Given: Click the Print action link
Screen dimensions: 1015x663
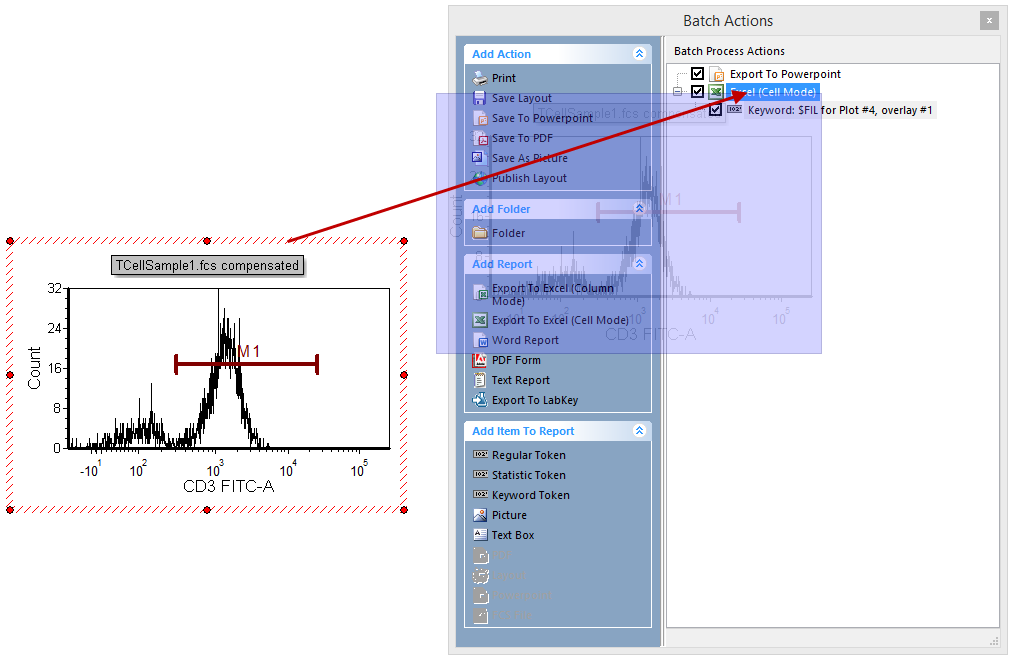Looking at the screenshot, I should coord(504,78).
